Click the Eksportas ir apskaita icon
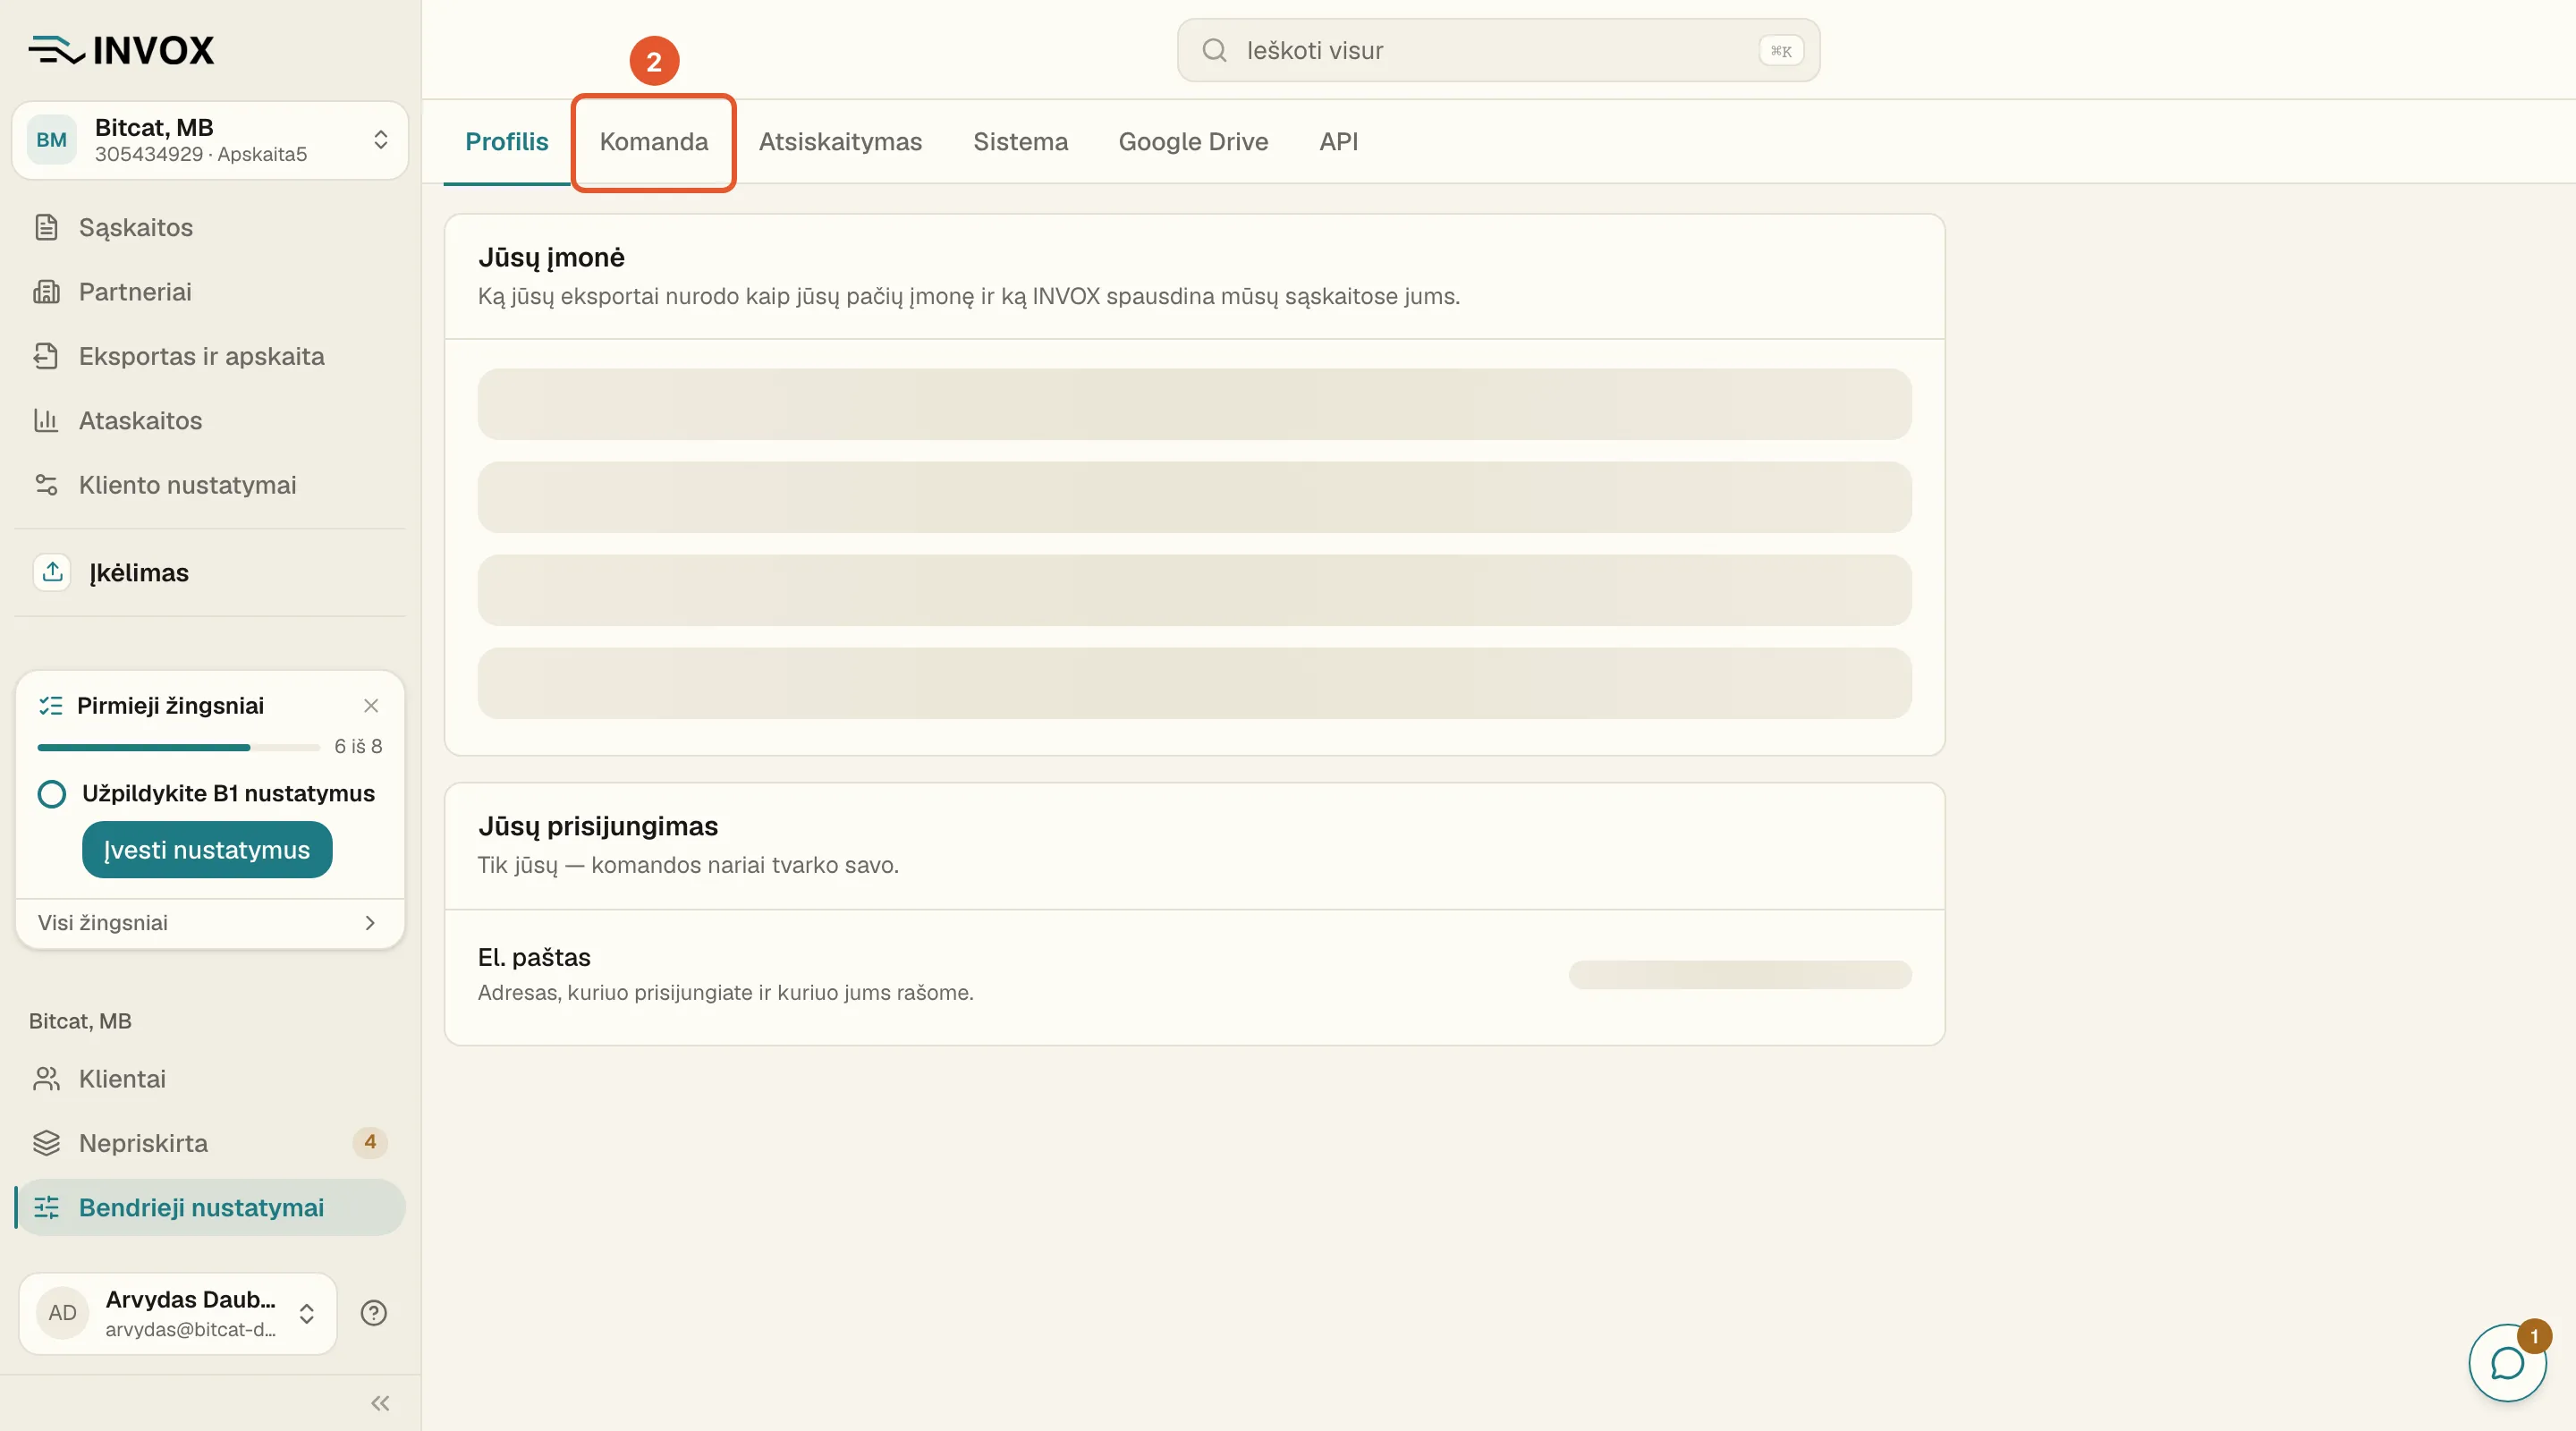 point(46,356)
